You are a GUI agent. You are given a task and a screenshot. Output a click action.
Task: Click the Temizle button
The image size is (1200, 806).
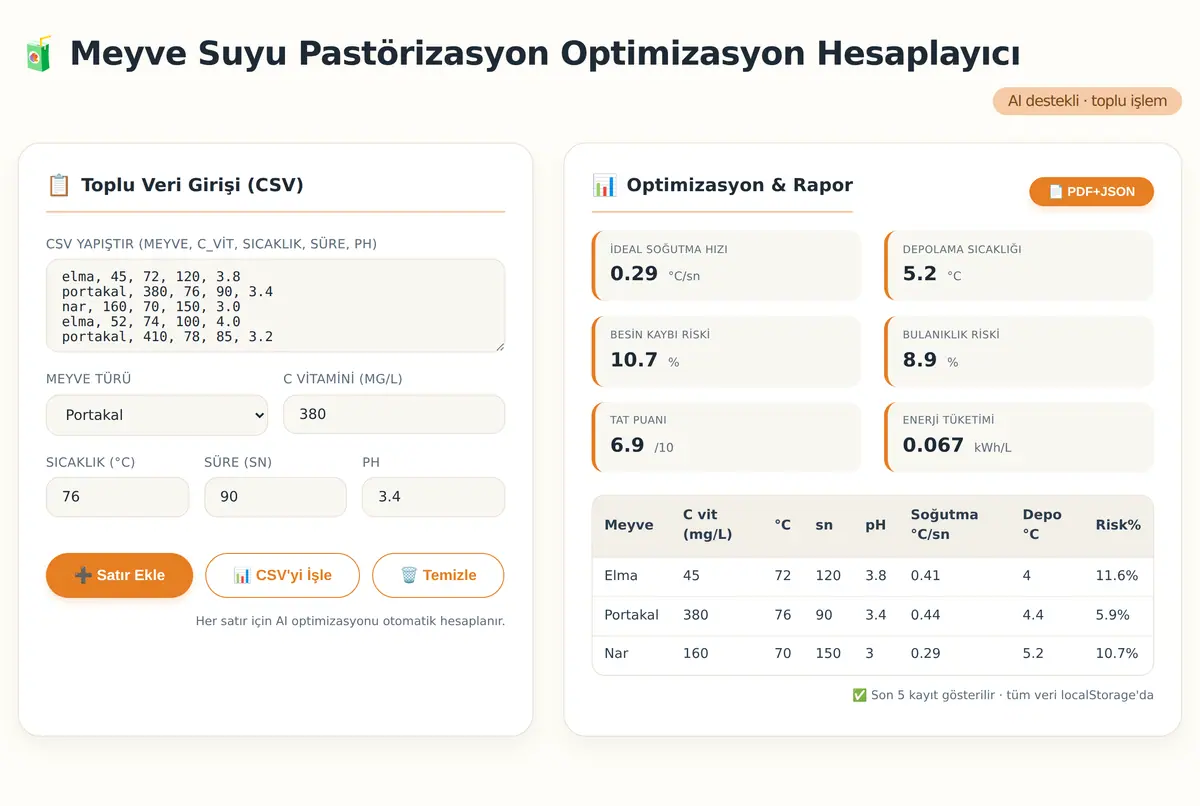coord(438,575)
